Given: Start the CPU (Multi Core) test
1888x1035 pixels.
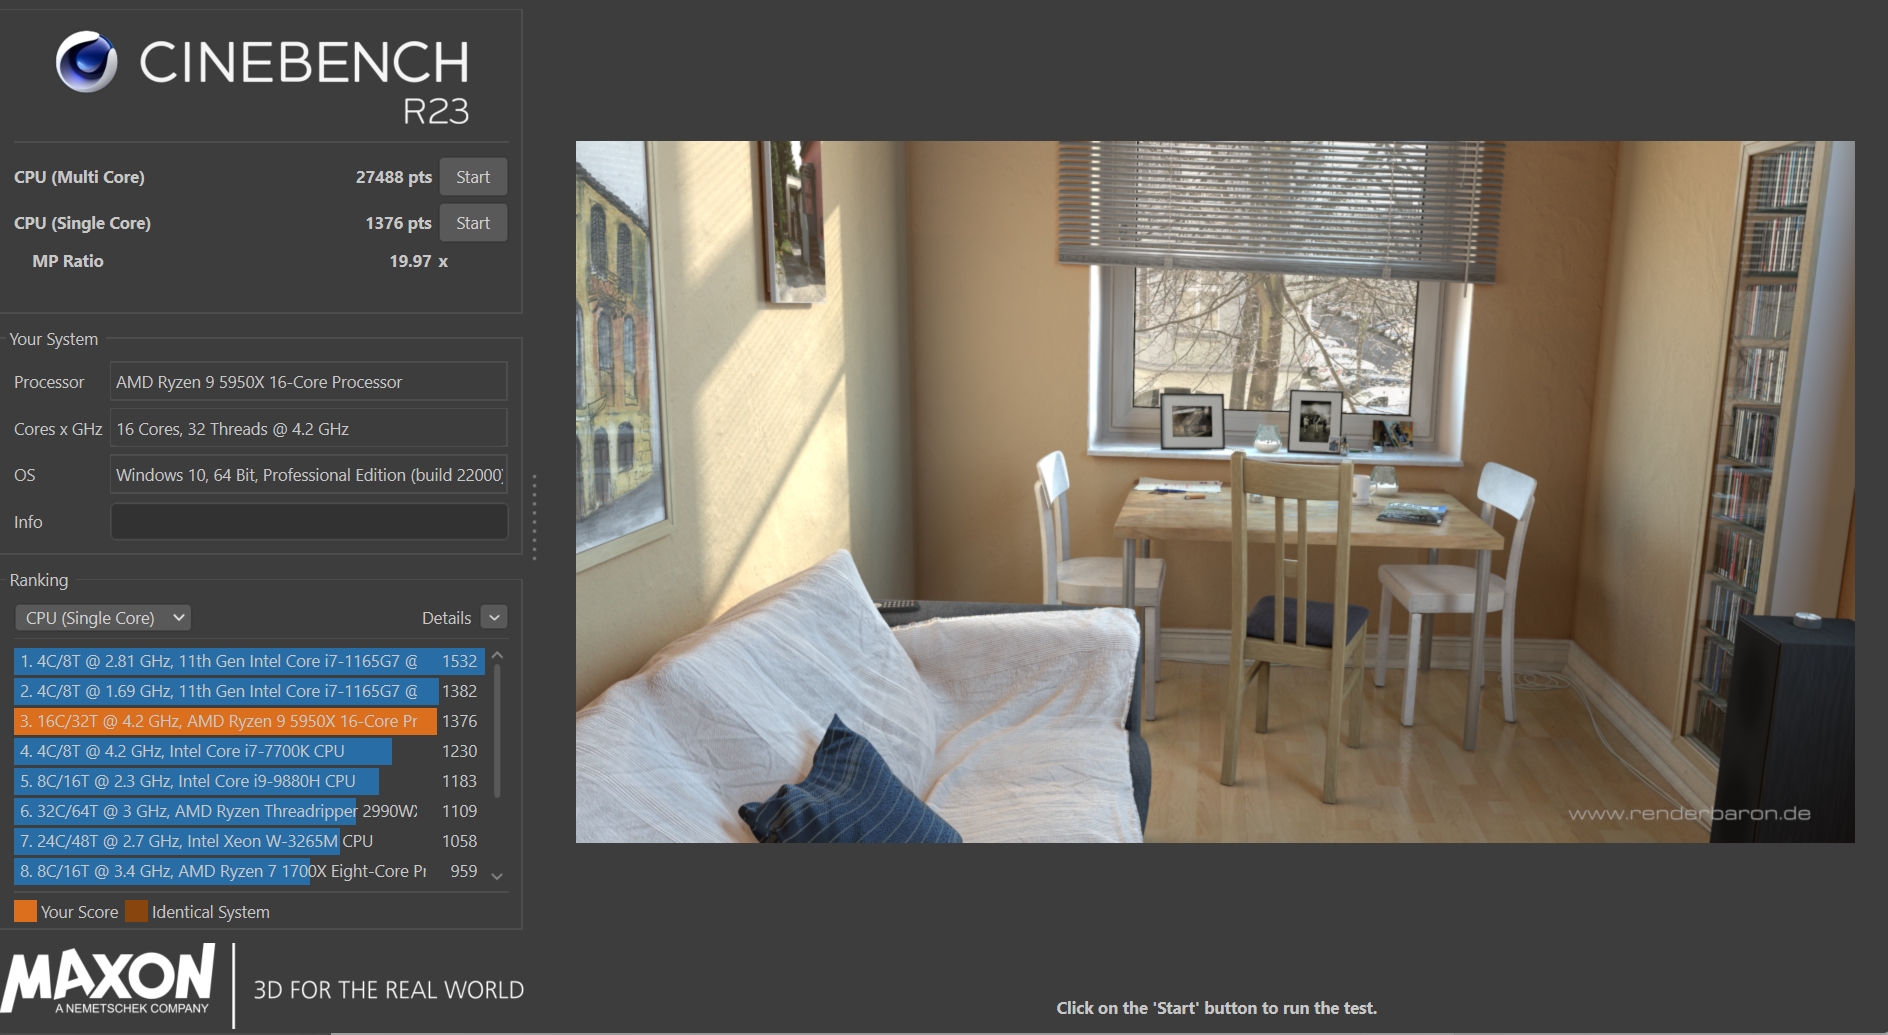Looking at the screenshot, I should coord(473,177).
